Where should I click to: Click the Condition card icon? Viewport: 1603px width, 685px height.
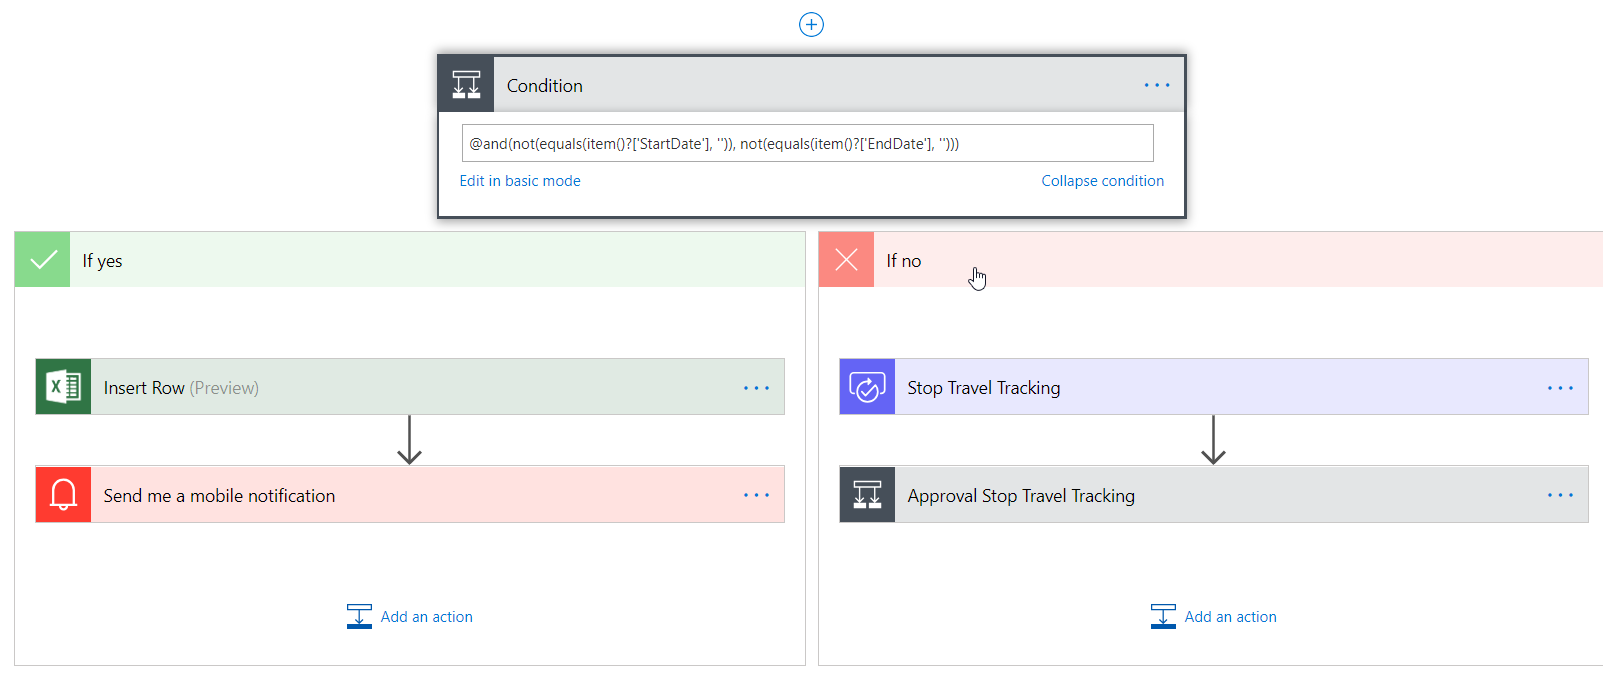pyautogui.click(x=466, y=85)
